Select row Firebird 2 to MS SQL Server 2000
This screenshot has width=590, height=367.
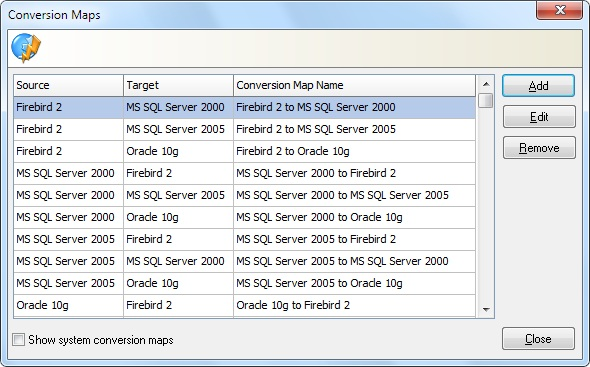[x=245, y=107]
